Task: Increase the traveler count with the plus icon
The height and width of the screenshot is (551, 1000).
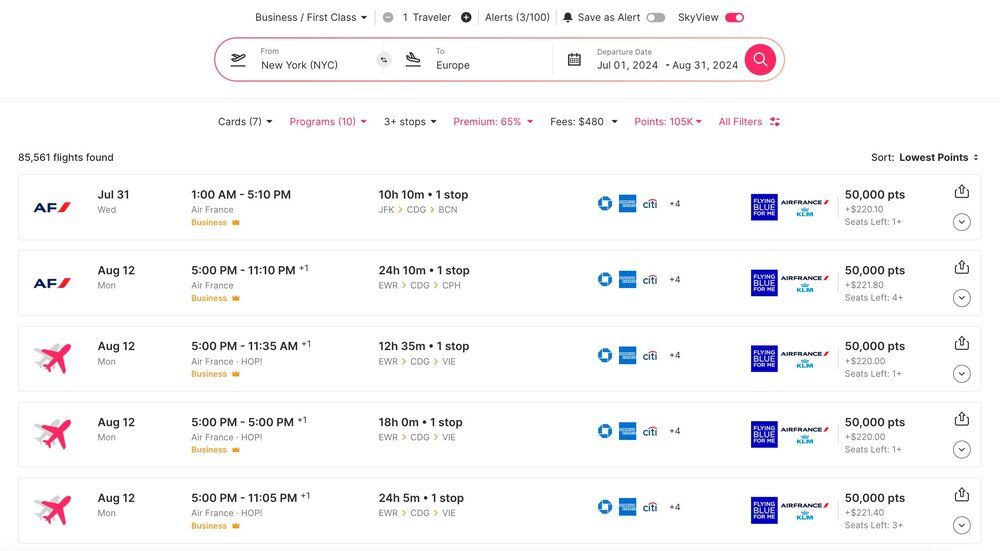Action: [466, 17]
